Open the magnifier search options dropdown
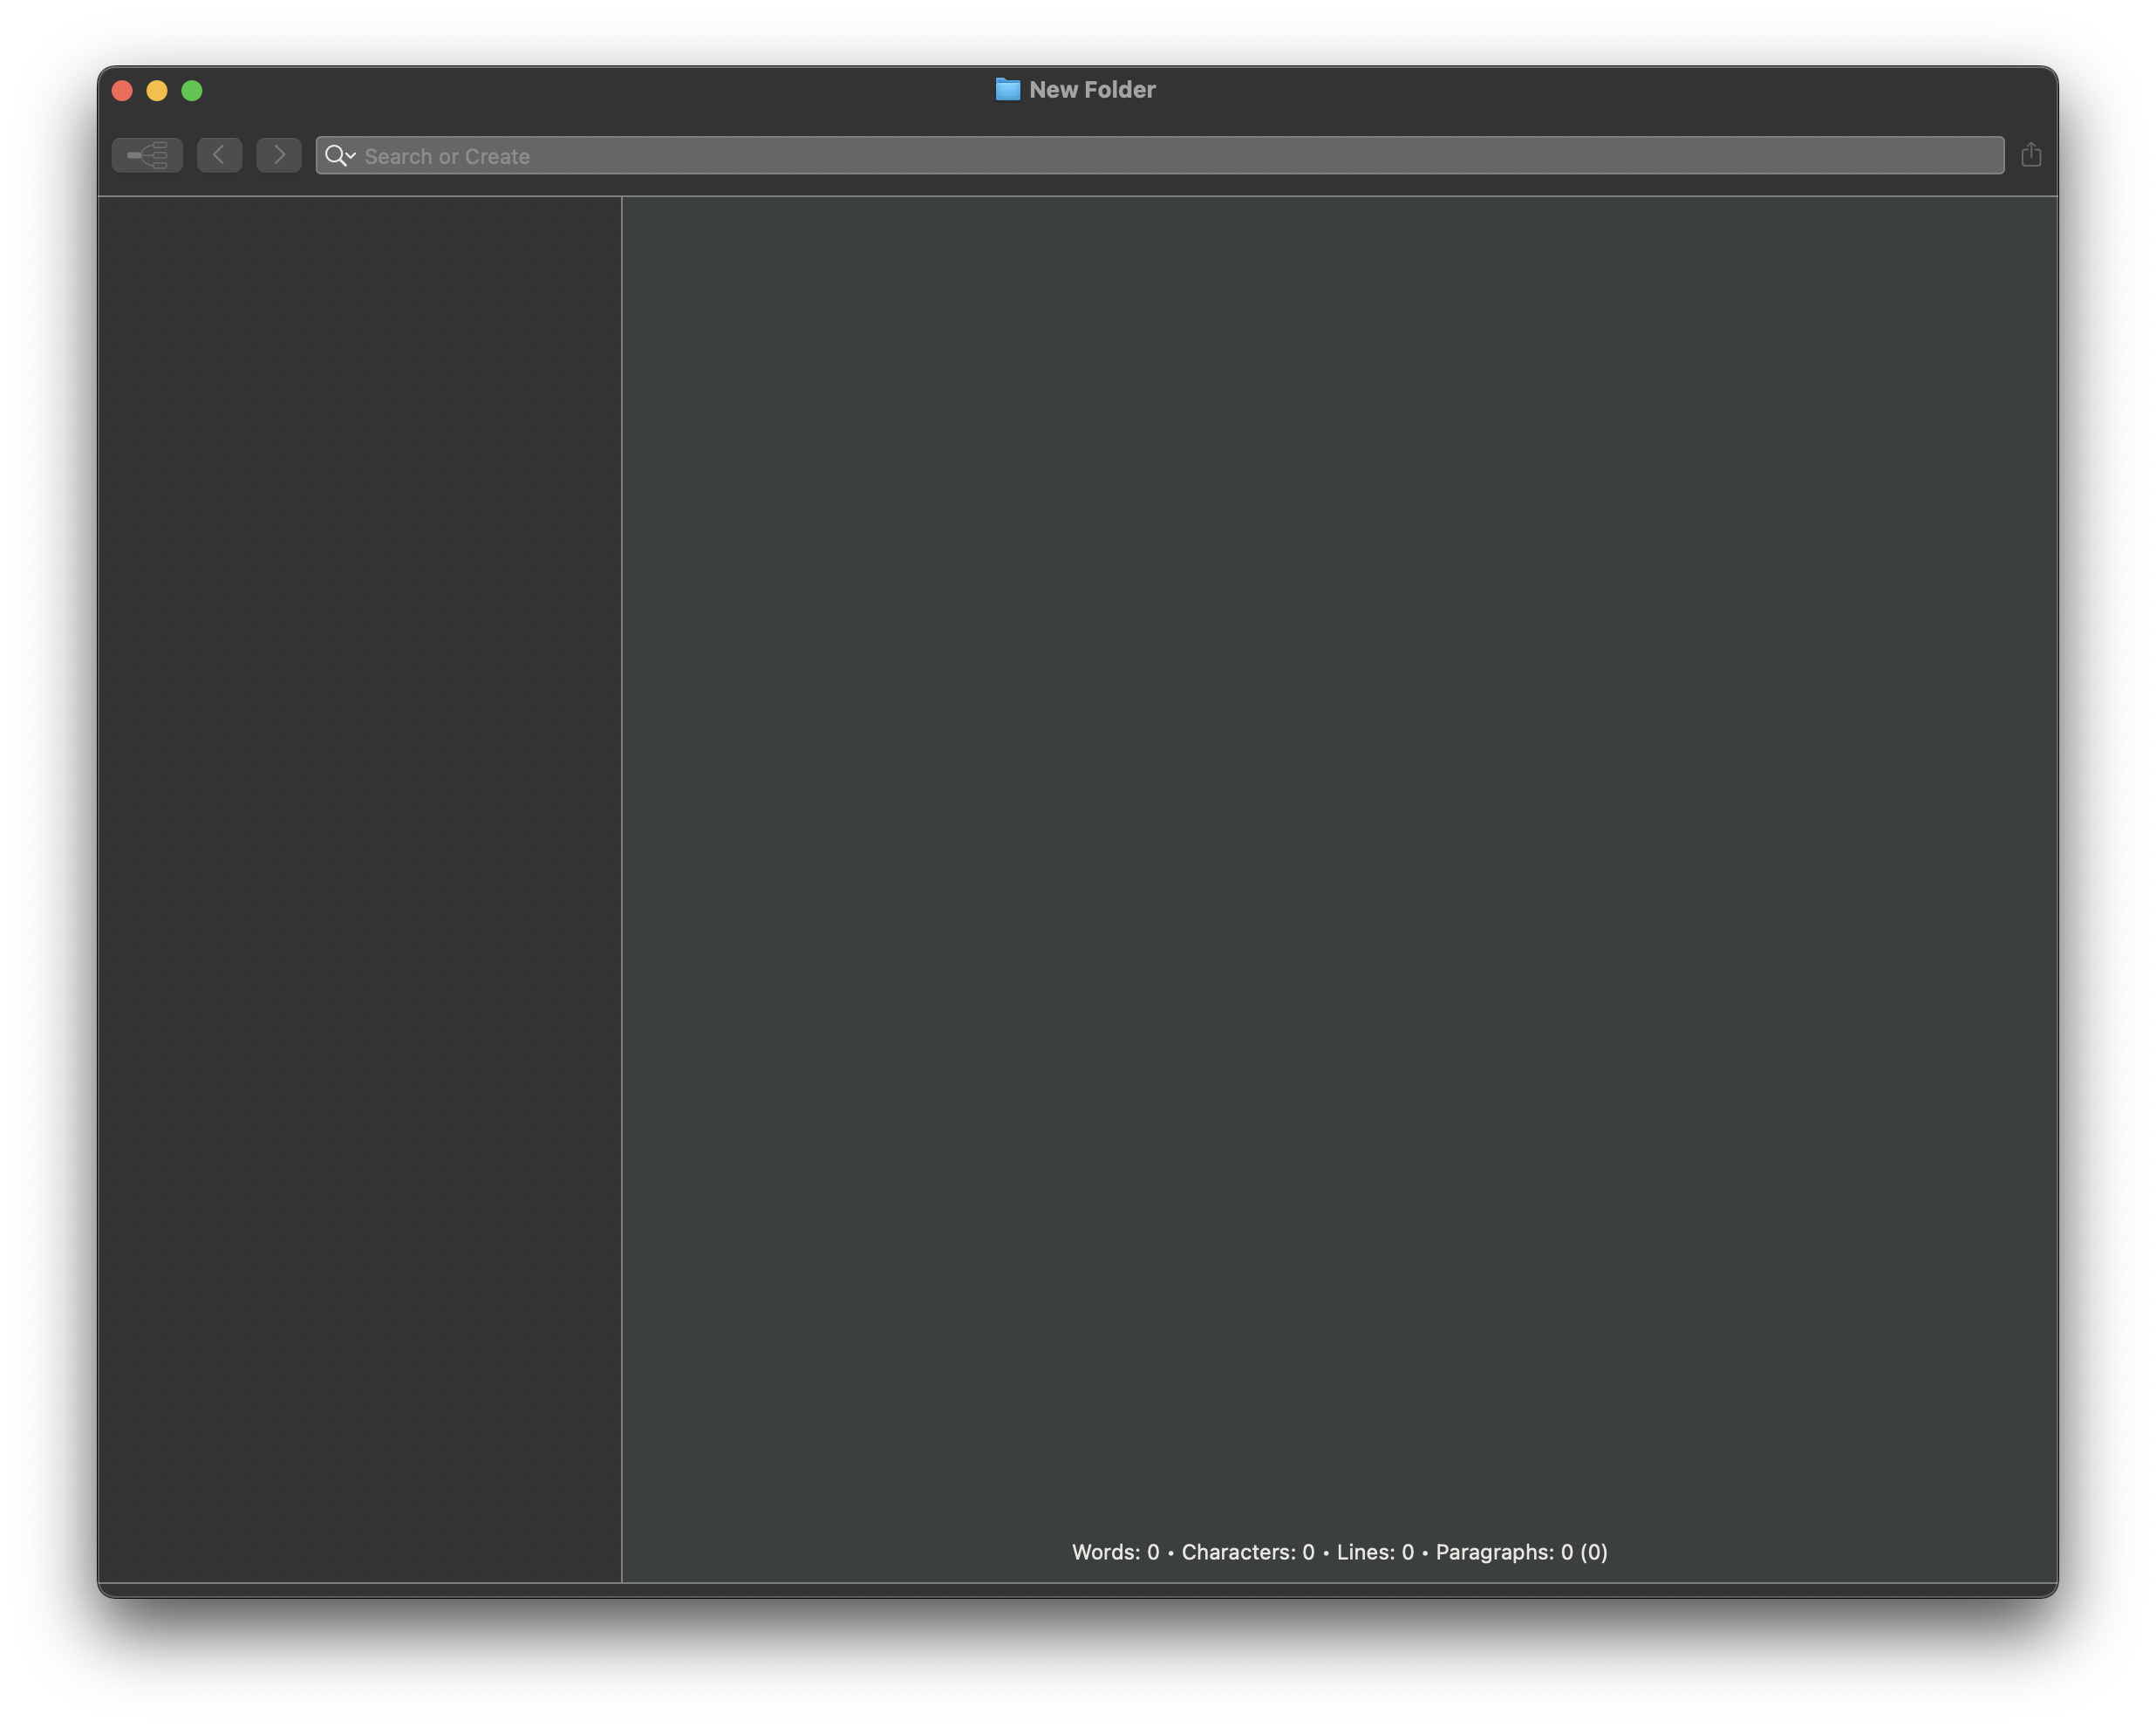Screen dimensions: 2156x1727 (x=340, y=156)
